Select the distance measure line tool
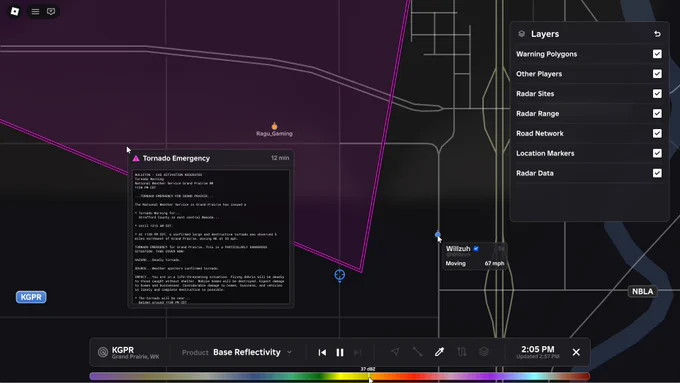The width and height of the screenshot is (680, 383). pyautogui.click(x=417, y=352)
